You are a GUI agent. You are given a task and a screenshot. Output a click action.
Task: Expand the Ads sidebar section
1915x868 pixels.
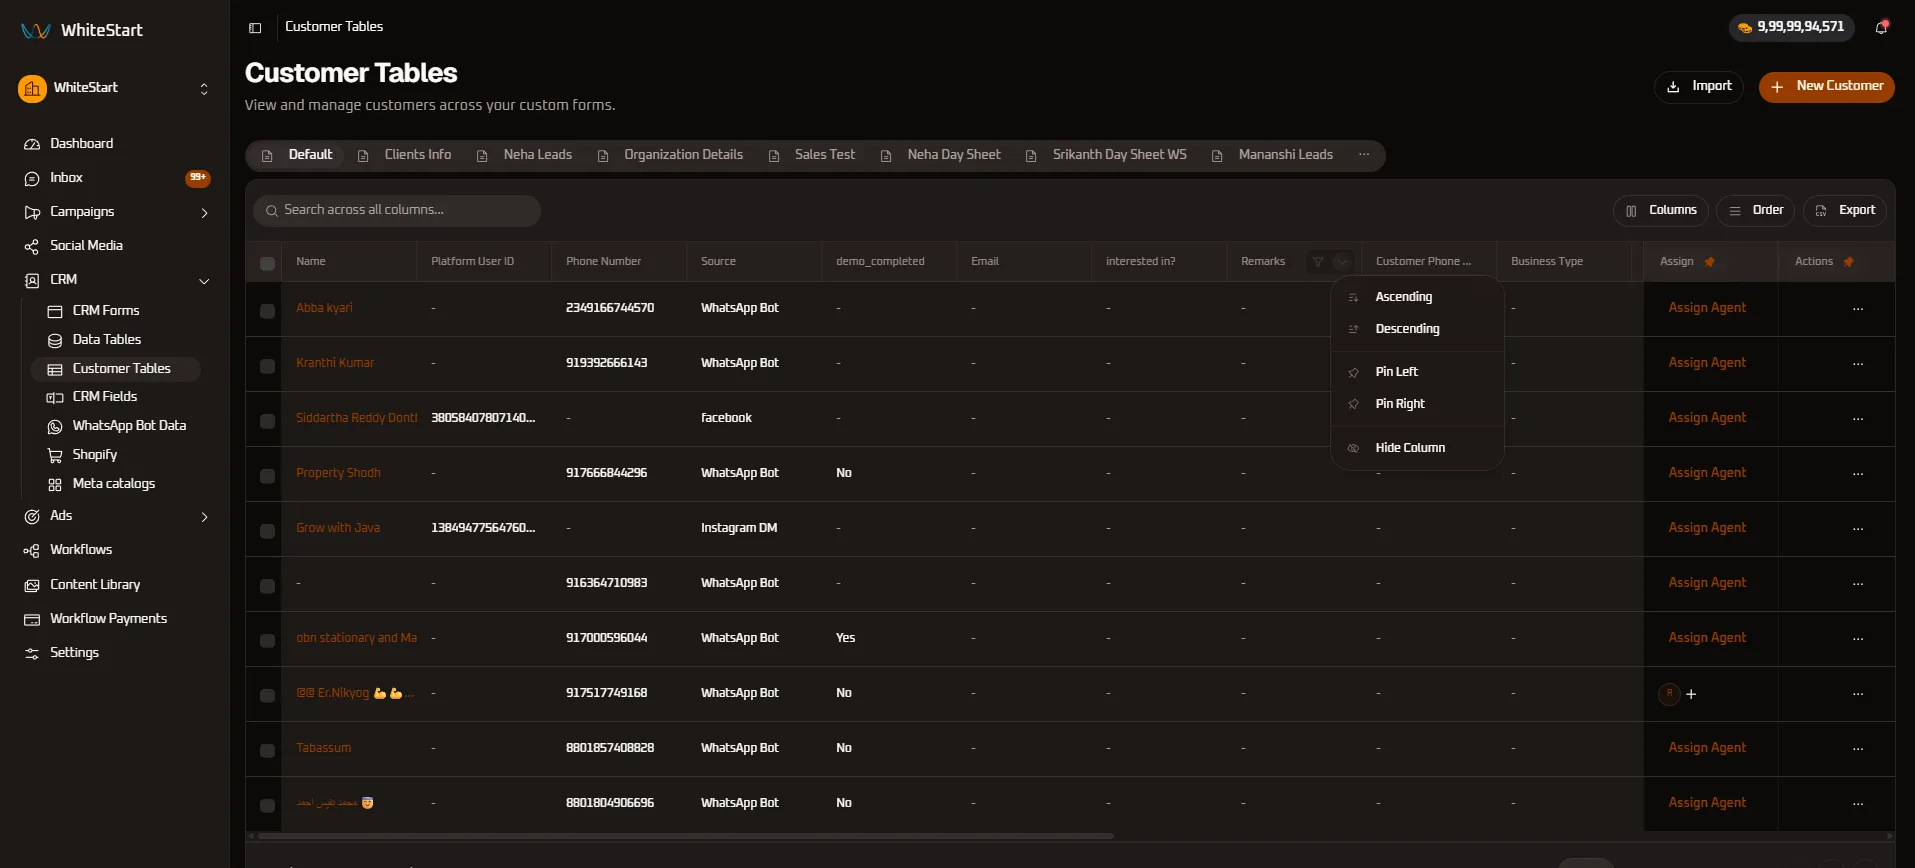point(204,517)
